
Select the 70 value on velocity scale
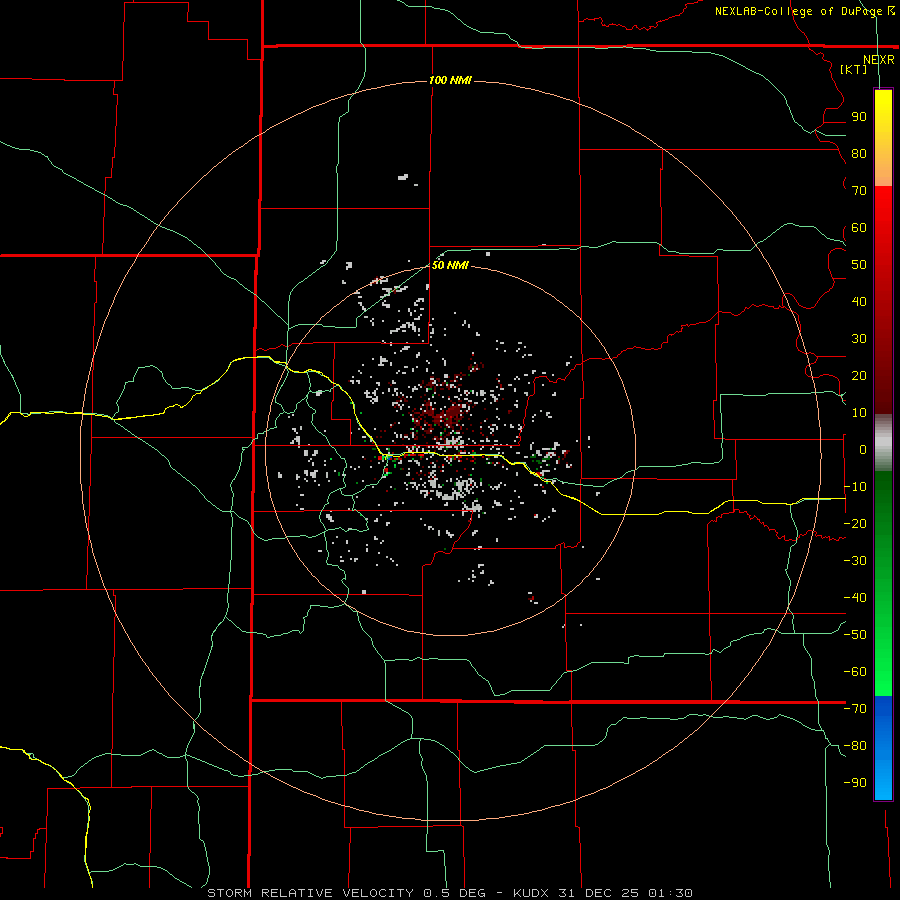click(x=859, y=191)
